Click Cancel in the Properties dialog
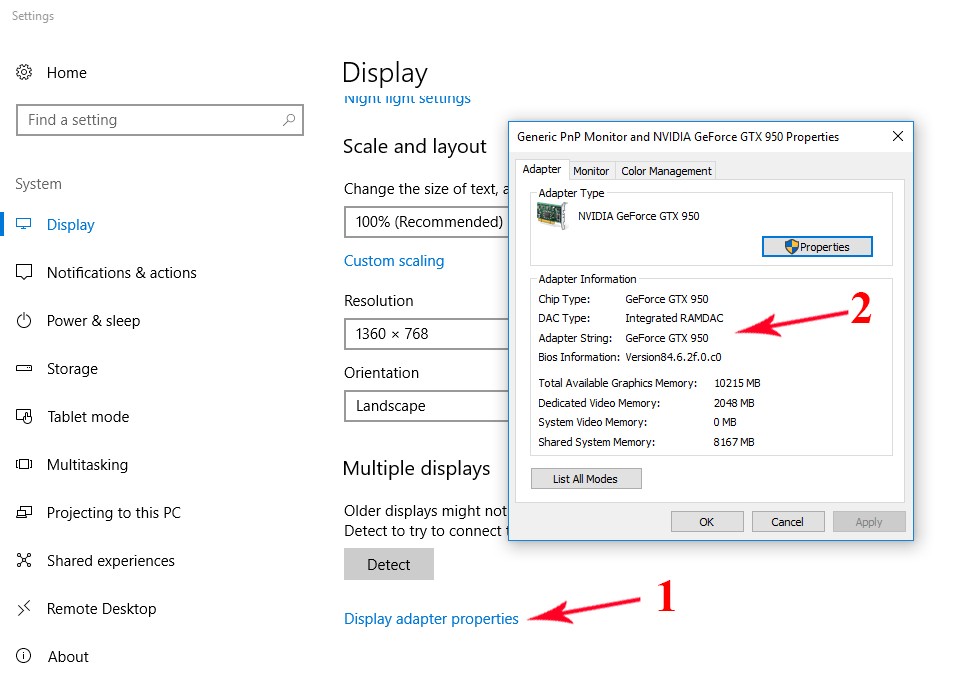955x681 pixels. [788, 522]
